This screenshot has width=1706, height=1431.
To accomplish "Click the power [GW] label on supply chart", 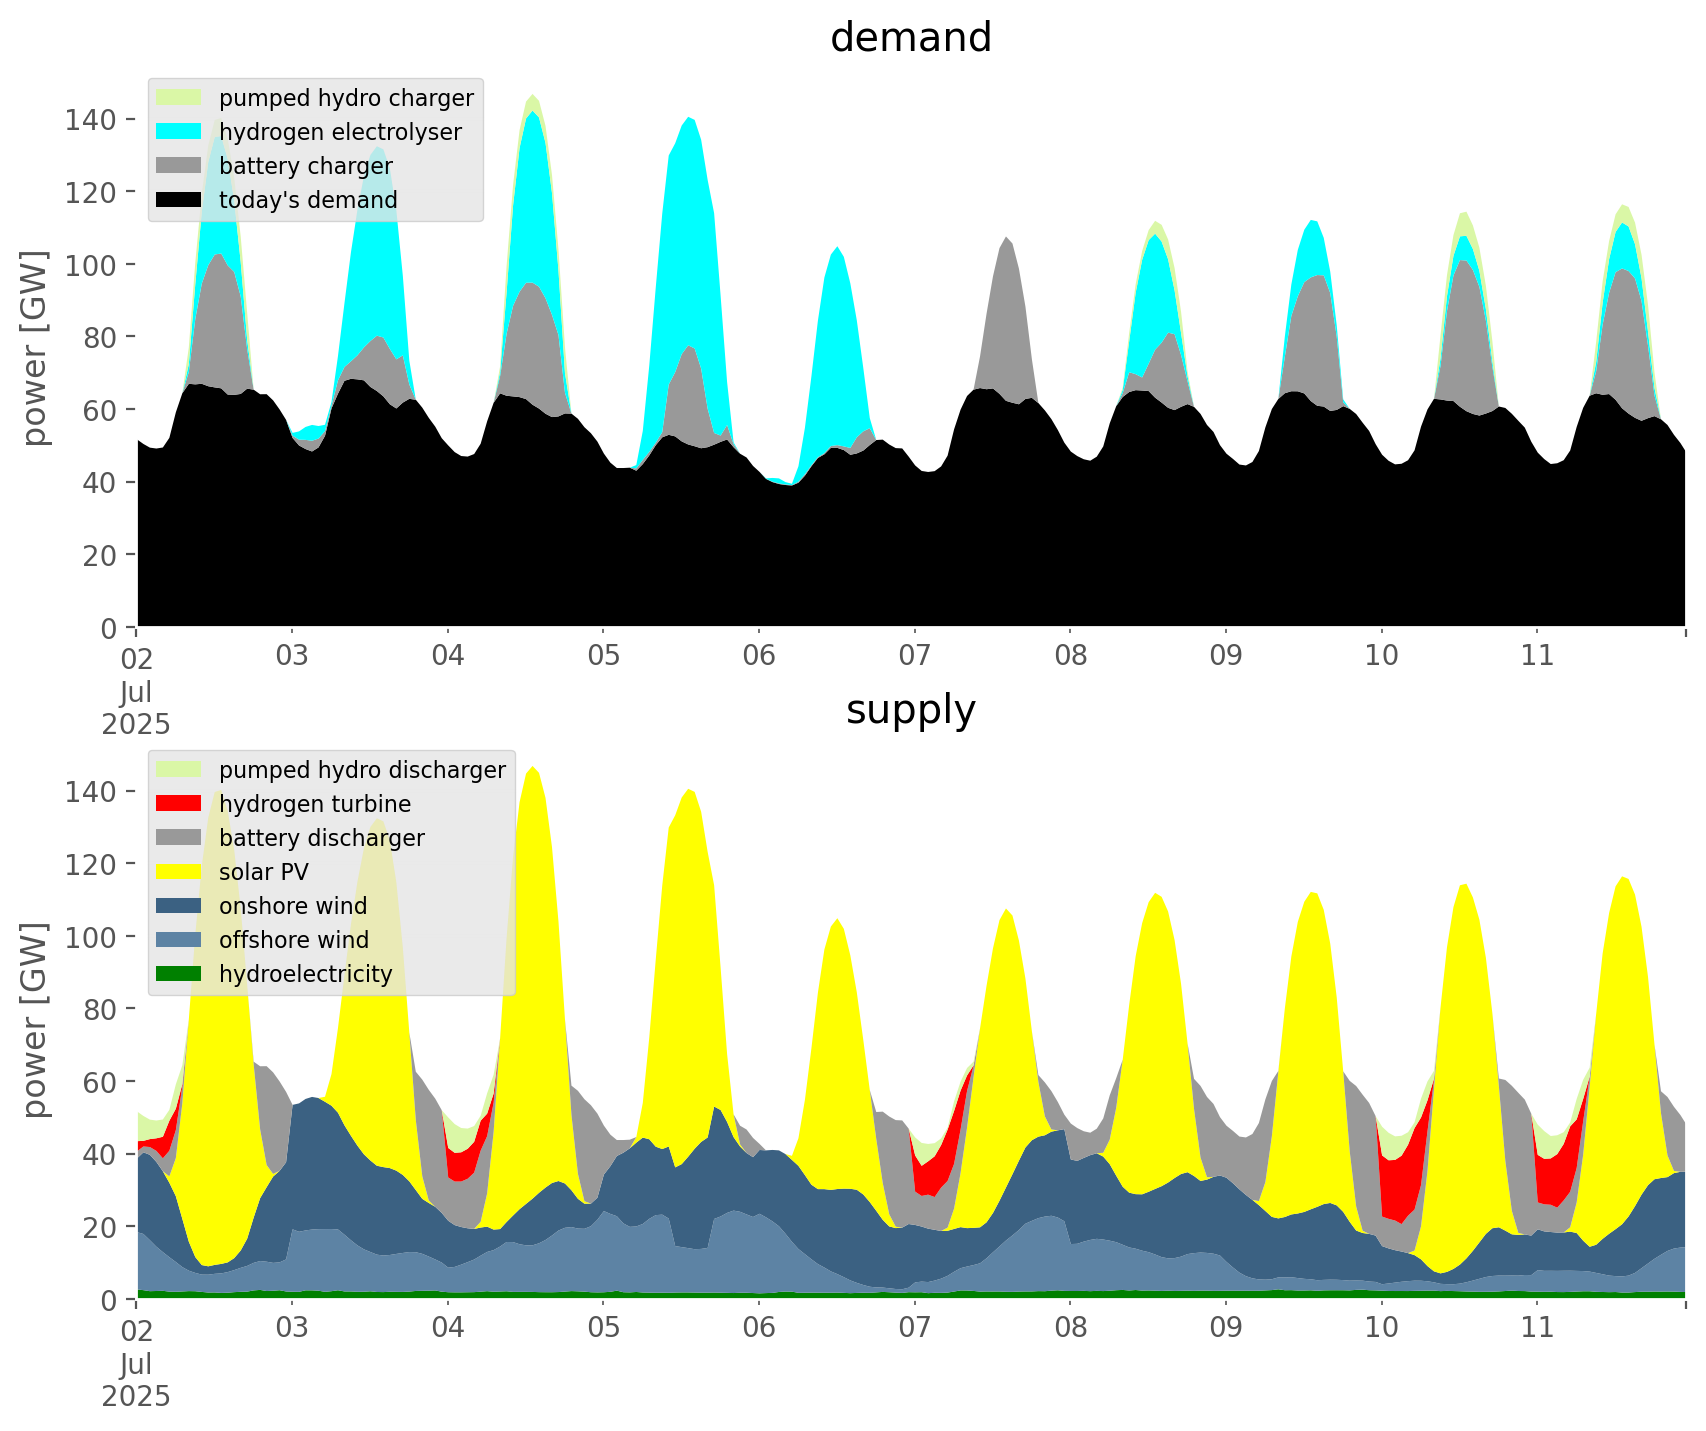I will click(35, 1020).
